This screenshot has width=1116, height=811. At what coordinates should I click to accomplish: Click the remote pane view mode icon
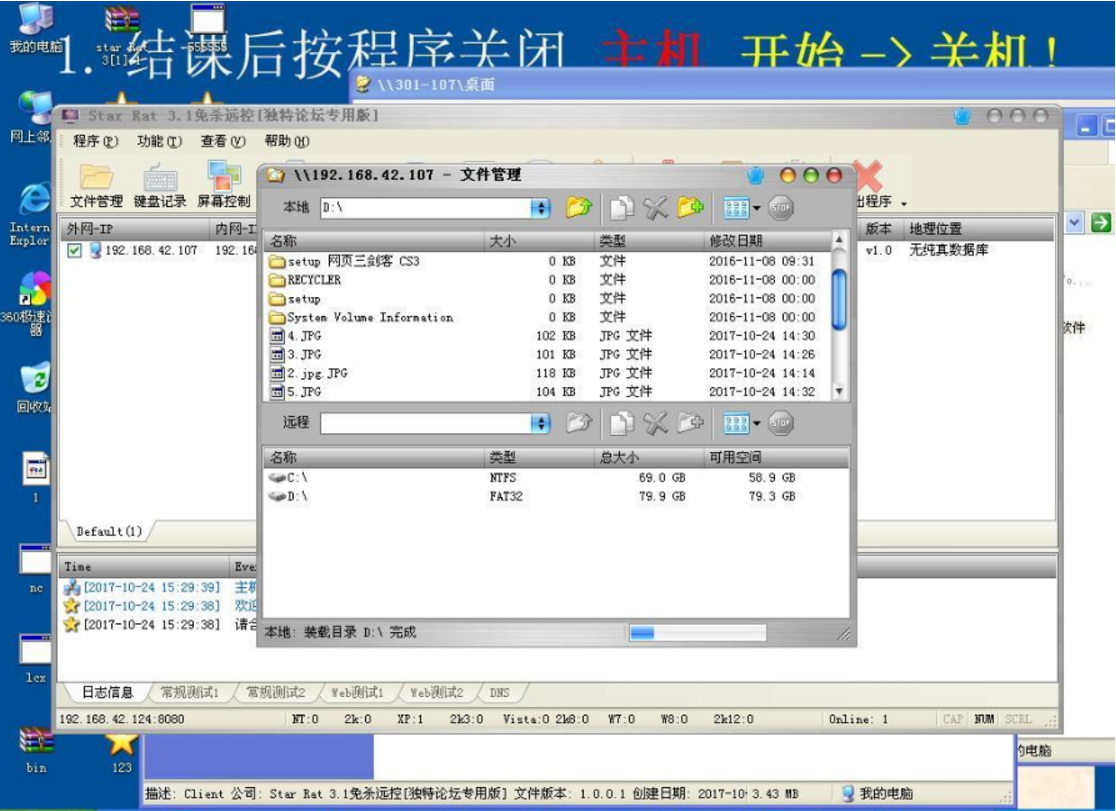click(736, 424)
